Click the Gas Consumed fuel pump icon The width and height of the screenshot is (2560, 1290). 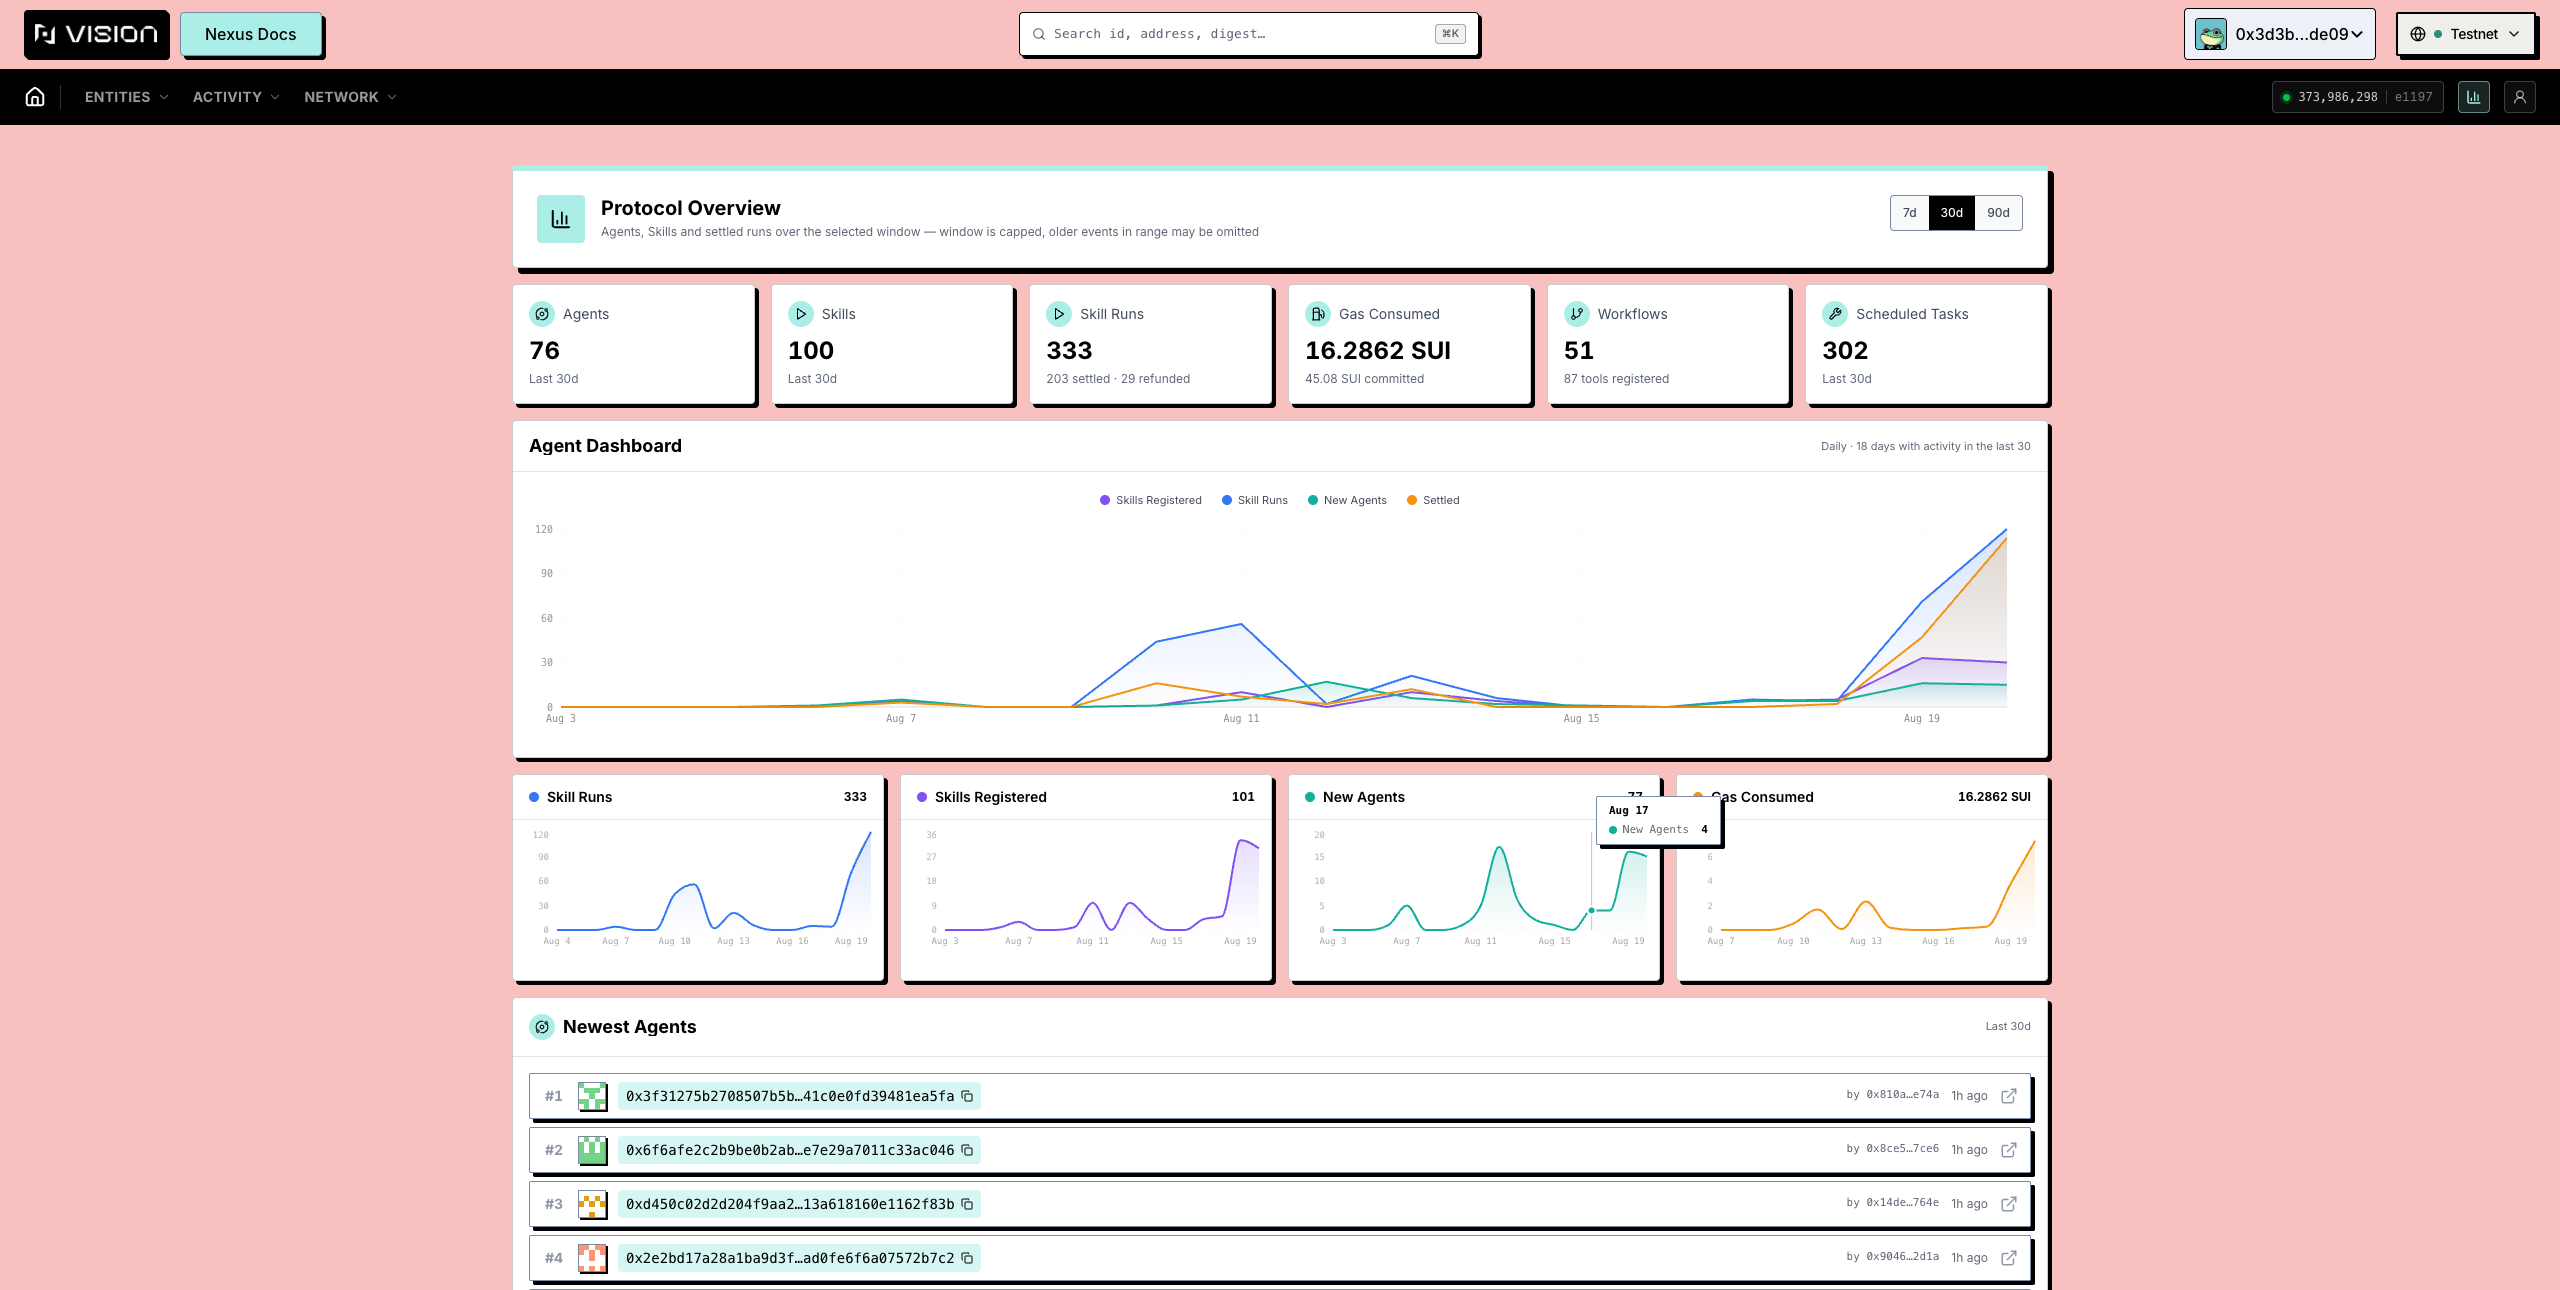tap(1317, 314)
